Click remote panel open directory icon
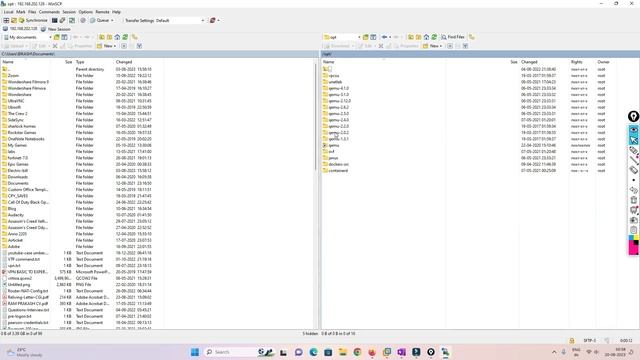This screenshot has width=640, height=360. pyautogui.click(x=366, y=37)
